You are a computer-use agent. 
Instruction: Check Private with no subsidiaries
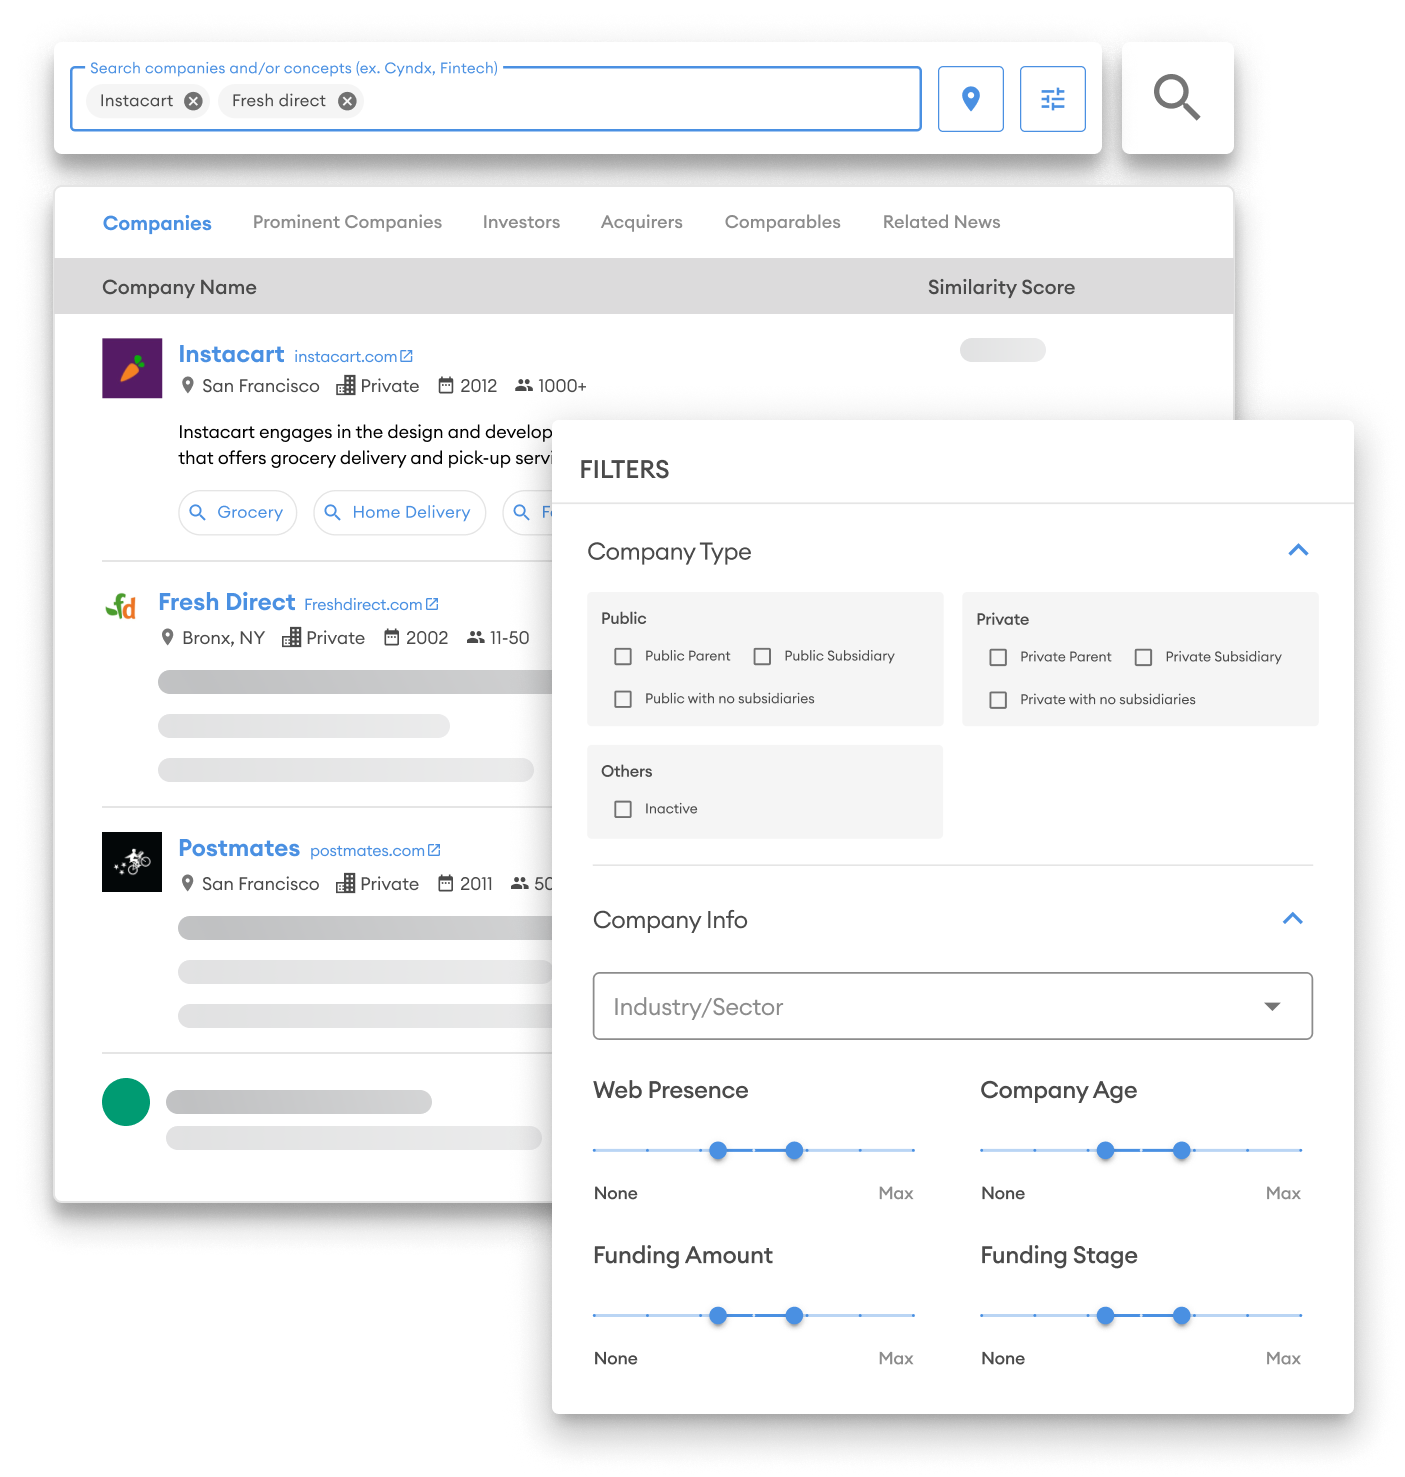click(998, 700)
